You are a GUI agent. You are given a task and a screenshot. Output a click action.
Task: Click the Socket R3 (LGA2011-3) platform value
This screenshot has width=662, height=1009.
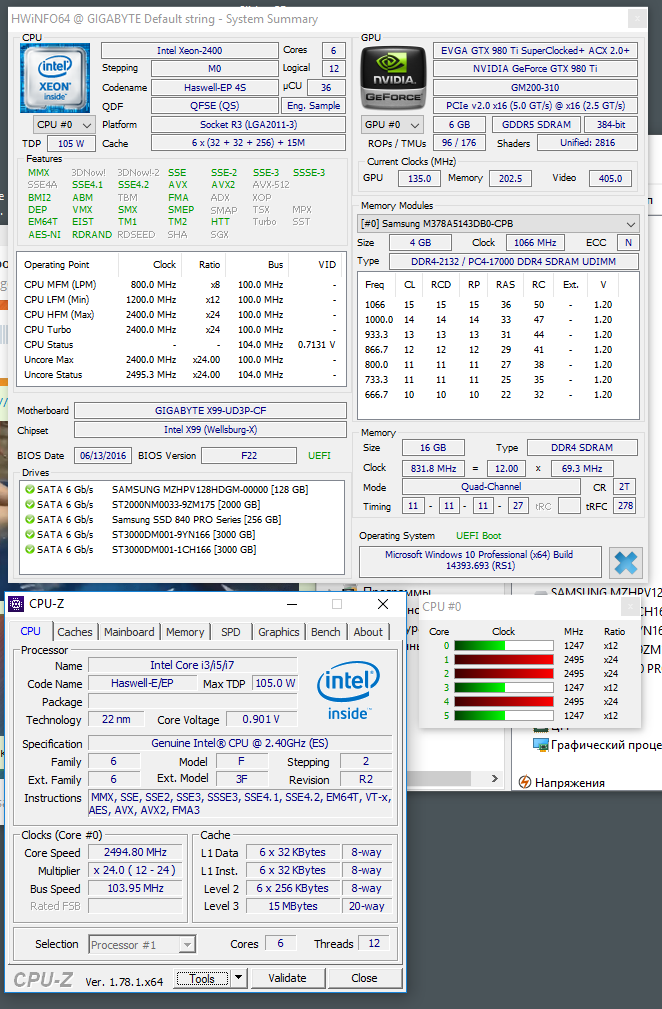pos(248,124)
